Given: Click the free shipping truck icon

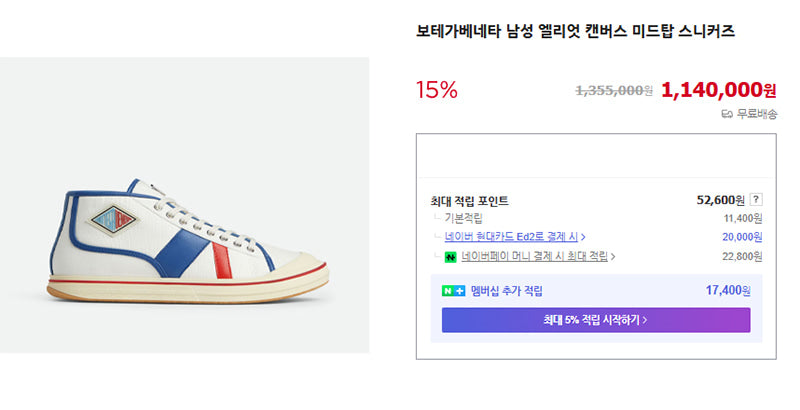Looking at the screenshot, I should click(x=727, y=114).
